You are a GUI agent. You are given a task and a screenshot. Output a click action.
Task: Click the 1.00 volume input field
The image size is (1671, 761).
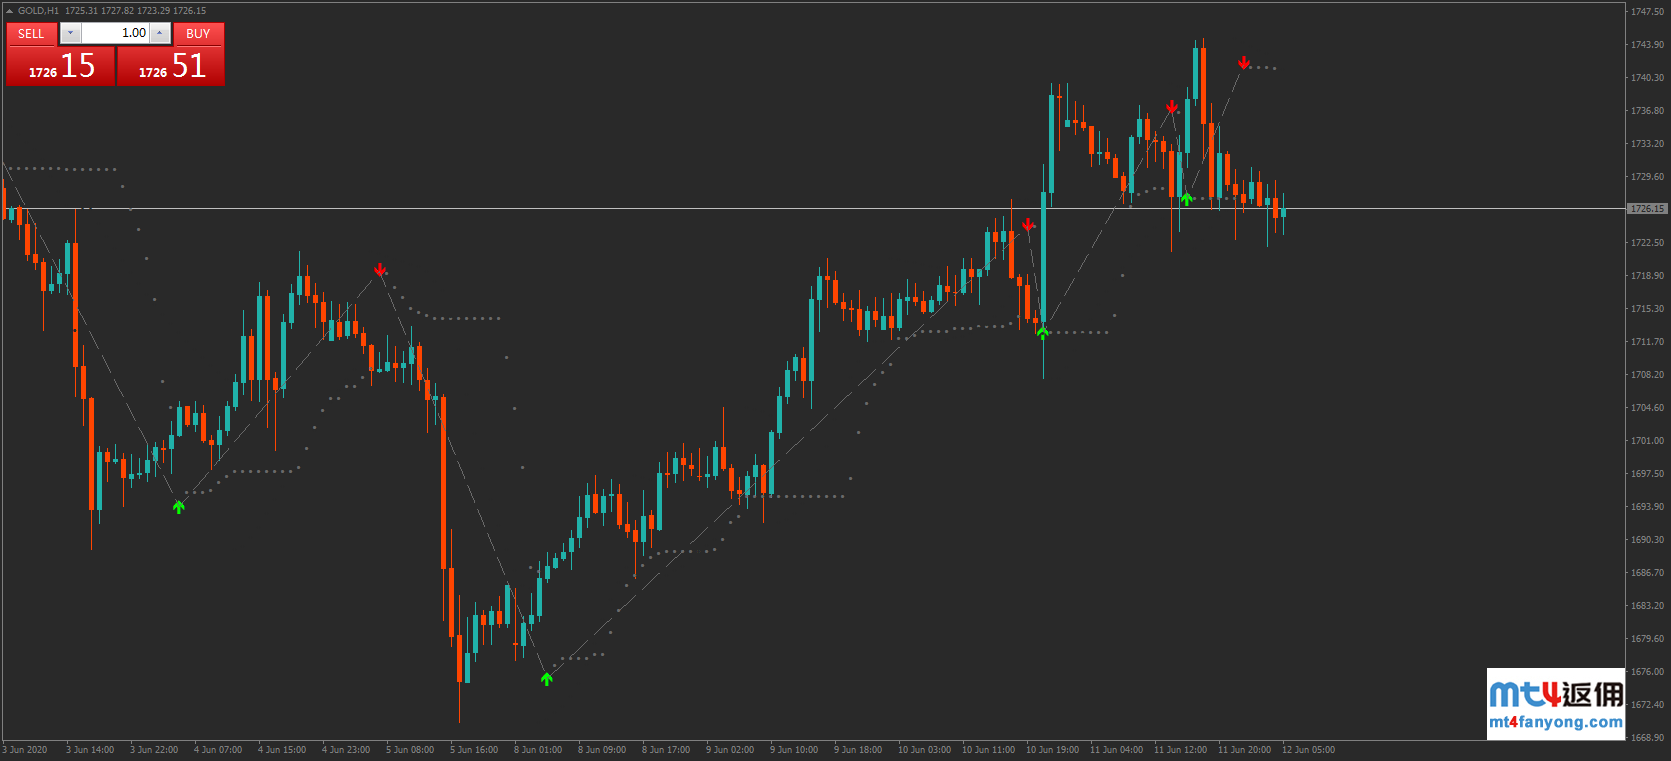(115, 33)
